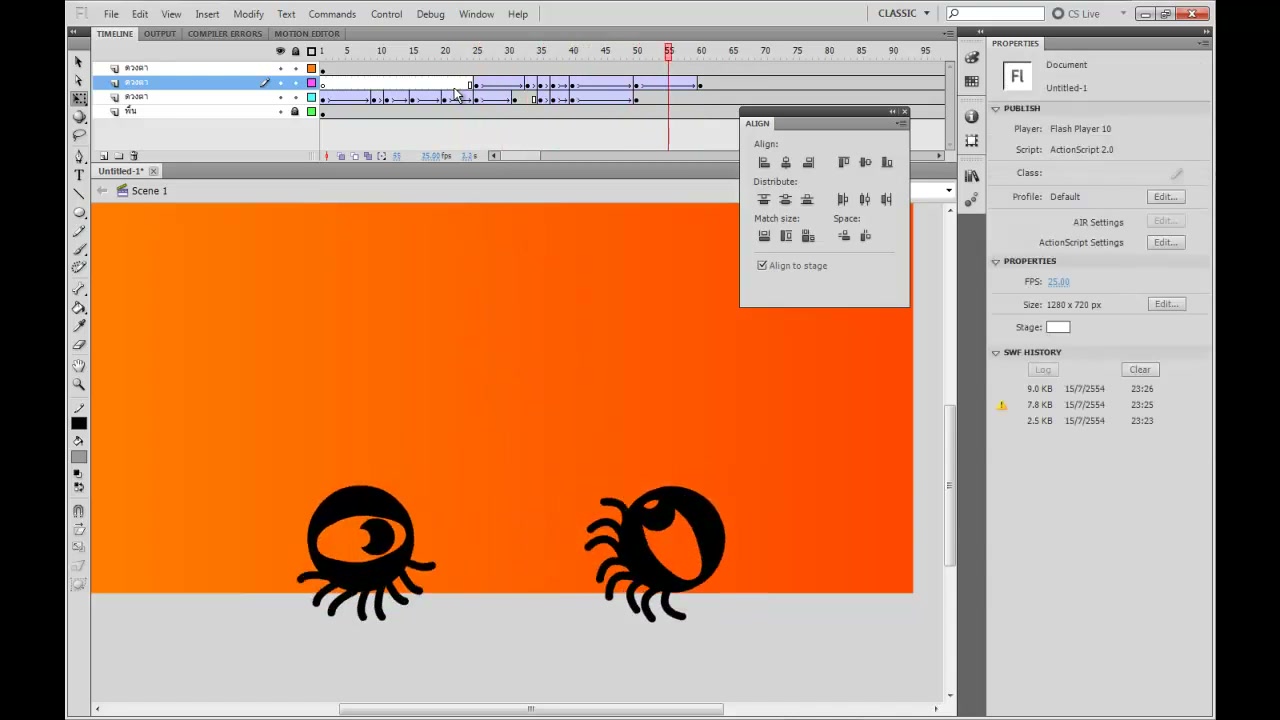Pick the Eyedropper tool

click(x=79, y=326)
